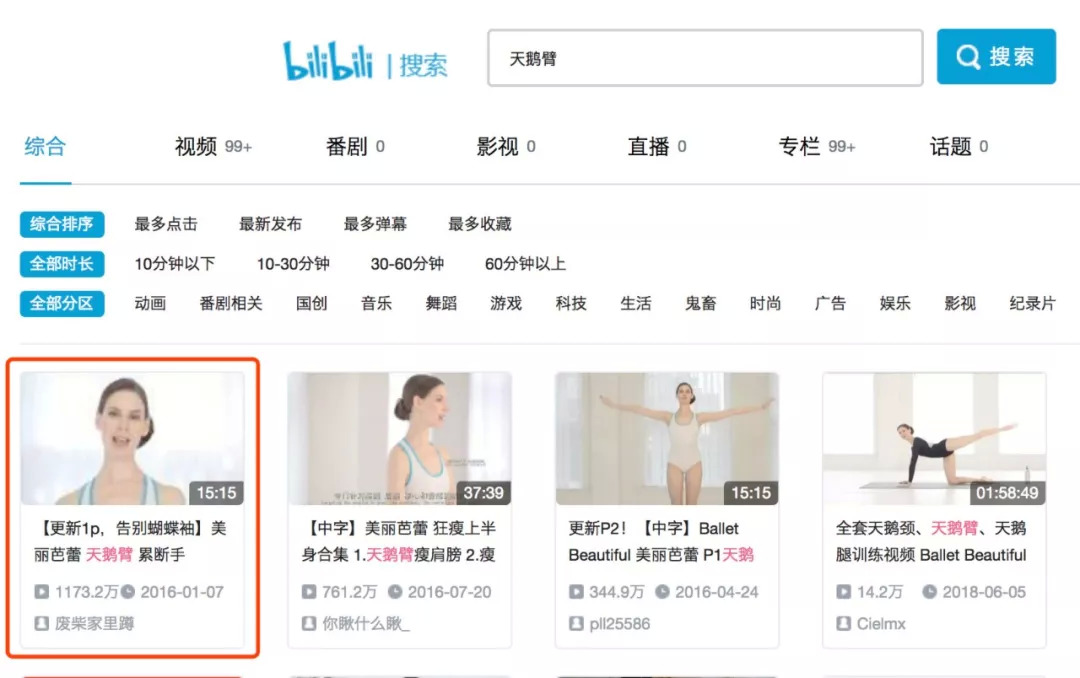The height and width of the screenshot is (678, 1080).
Task: Click the search field containing 天鹅臂
Action: pyautogui.click(x=705, y=58)
